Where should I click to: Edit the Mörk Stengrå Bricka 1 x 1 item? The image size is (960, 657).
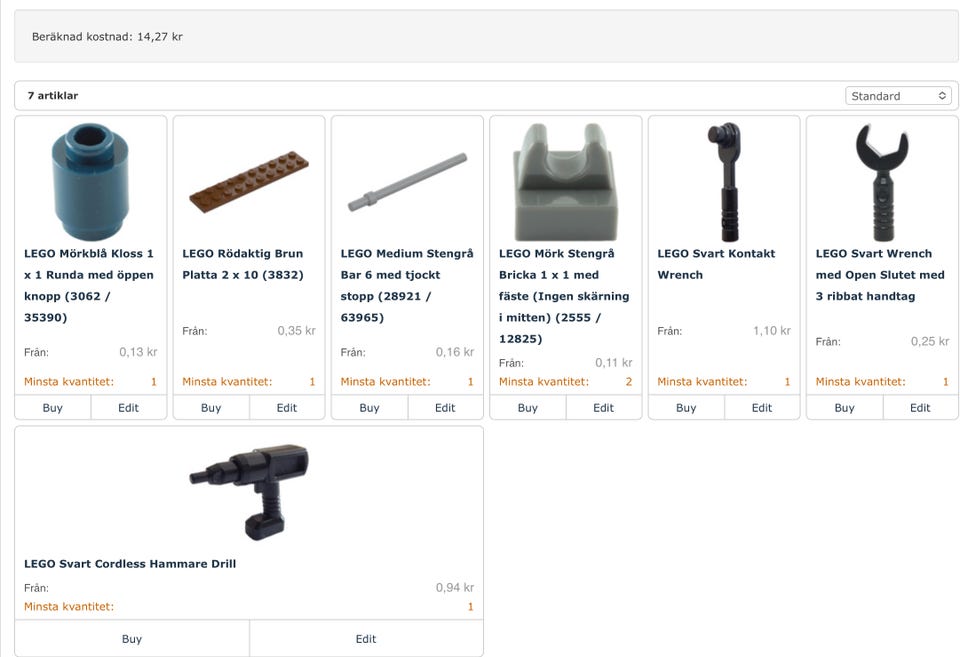[x=603, y=408]
